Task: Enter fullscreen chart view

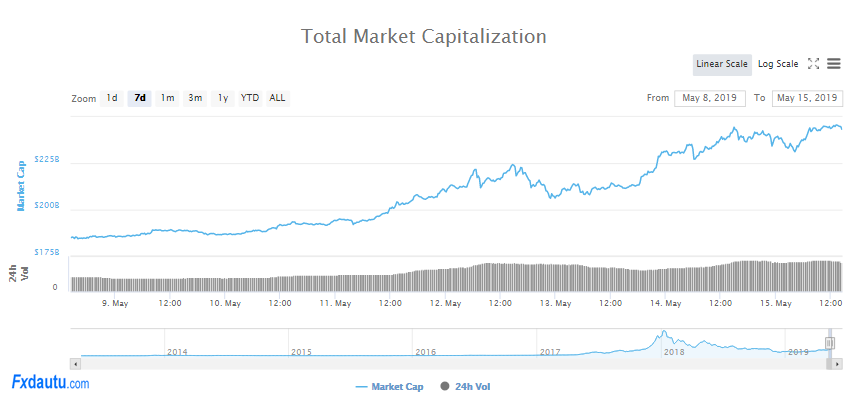Action: click(x=813, y=64)
